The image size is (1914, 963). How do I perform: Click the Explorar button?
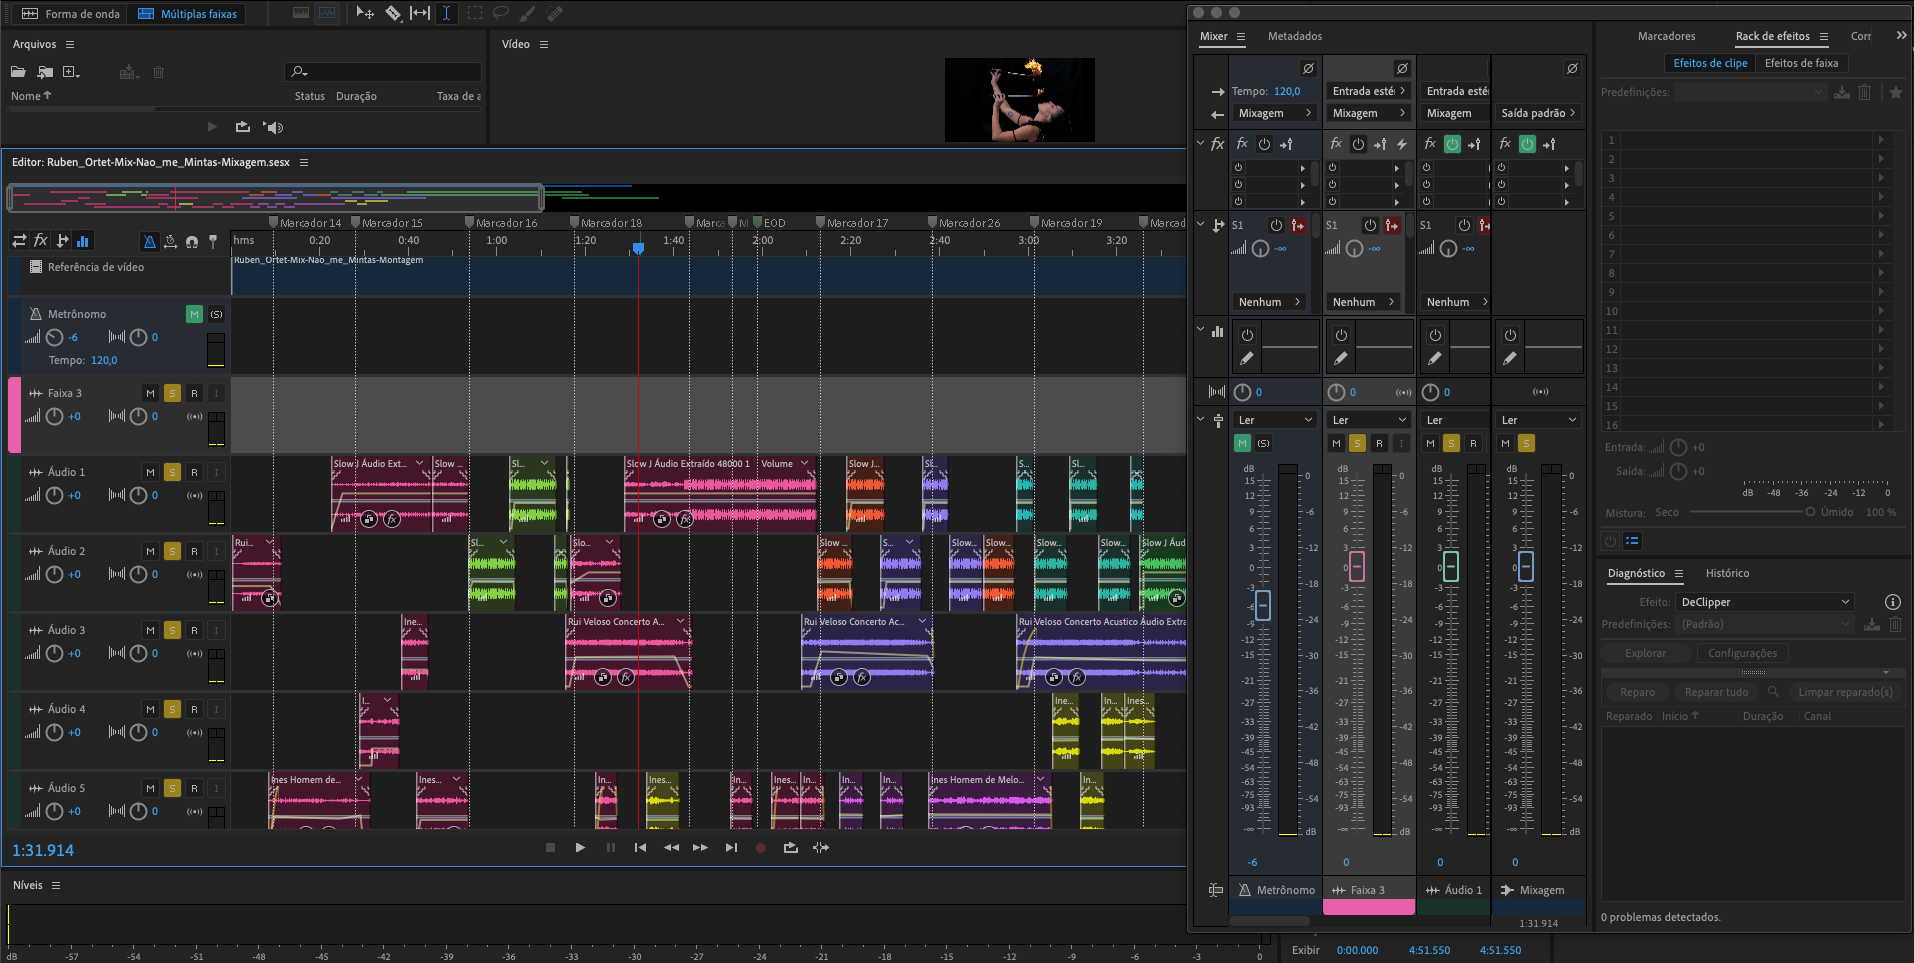pyautogui.click(x=1645, y=653)
